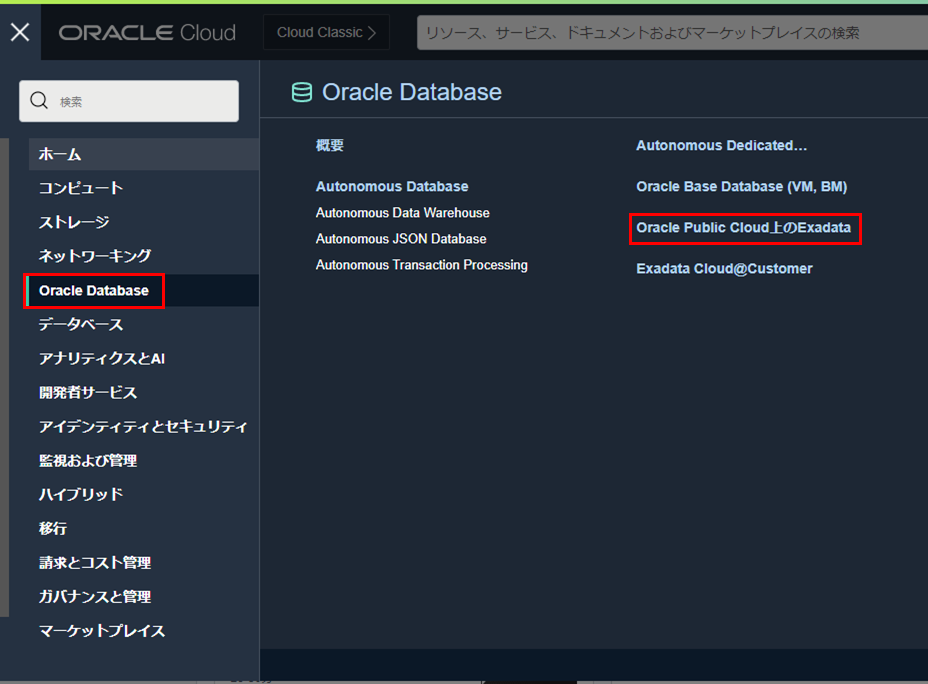Open アナリティクスとAI menu category

point(101,358)
